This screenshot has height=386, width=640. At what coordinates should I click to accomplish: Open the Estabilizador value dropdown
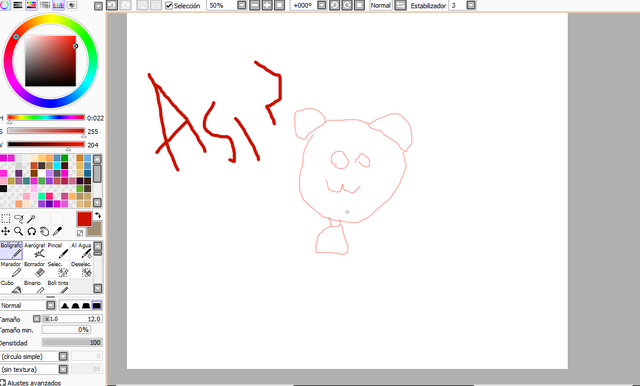pos(471,5)
